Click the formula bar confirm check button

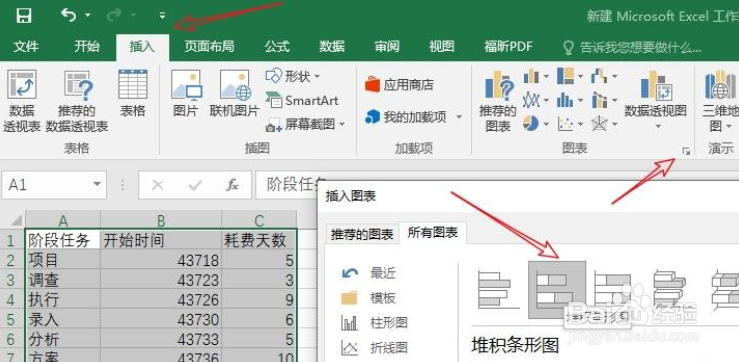click(195, 185)
